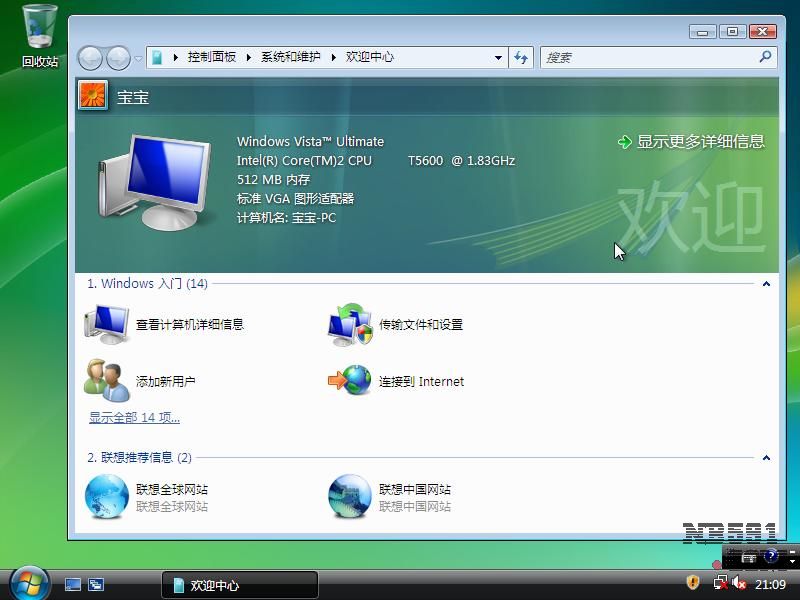Open the security shield tray icon

[x=692, y=583]
